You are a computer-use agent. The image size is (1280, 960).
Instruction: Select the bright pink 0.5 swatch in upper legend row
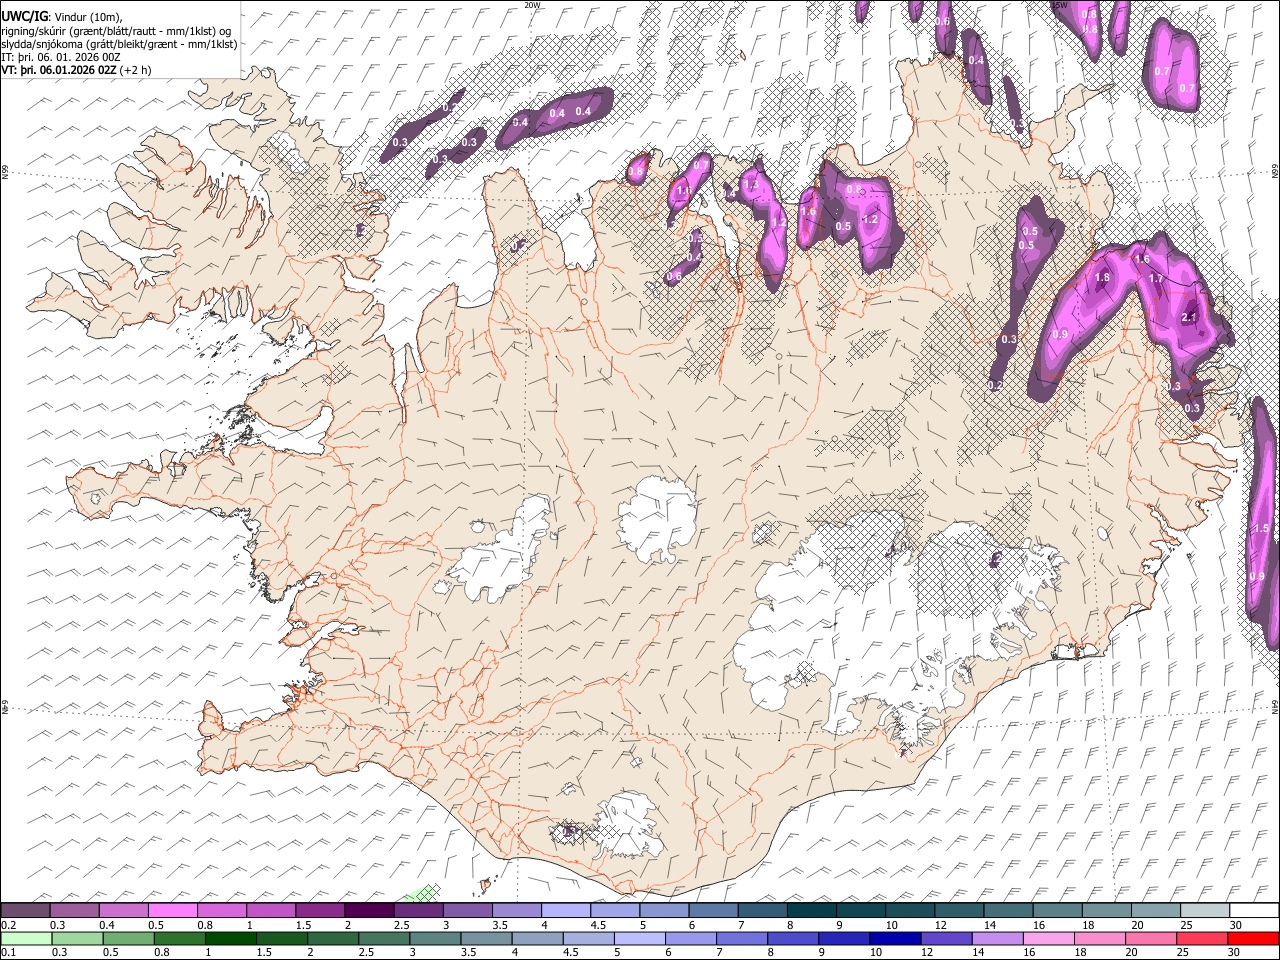(x=174, y=911)
